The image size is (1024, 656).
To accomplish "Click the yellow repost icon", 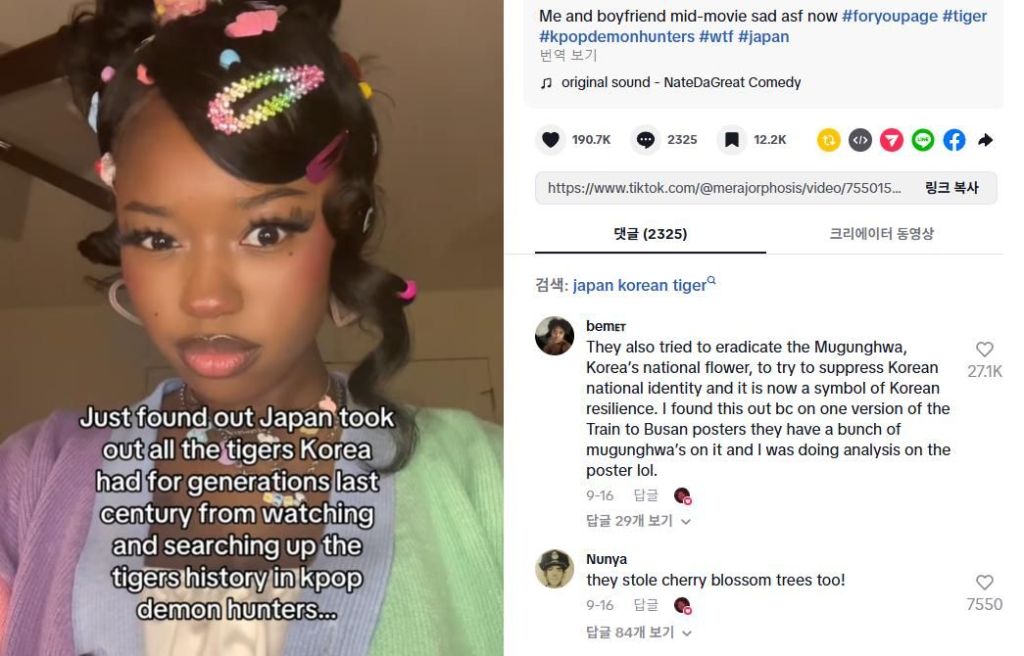I will (828, 140).
